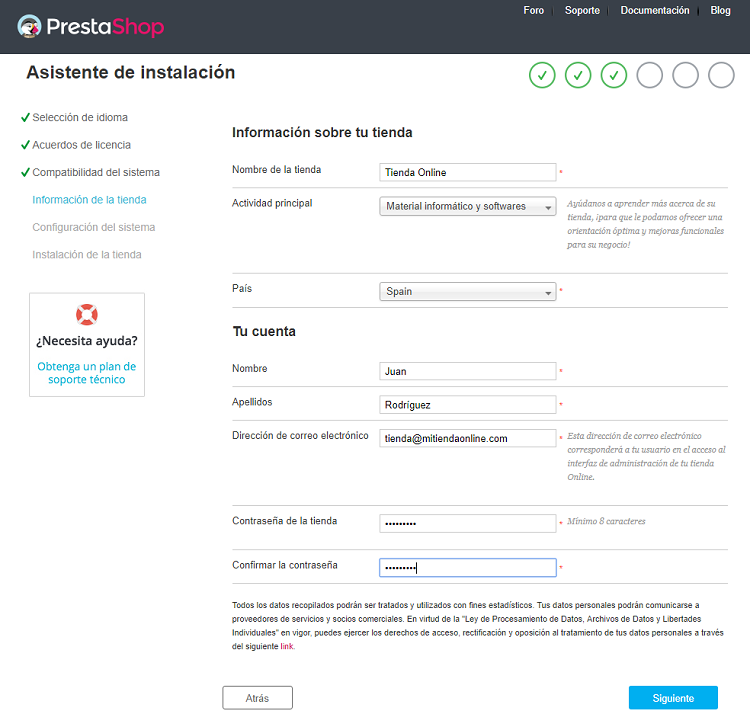Click the first completed step circle
Screen dimensions: 750x714
click(x=542, y=75)
